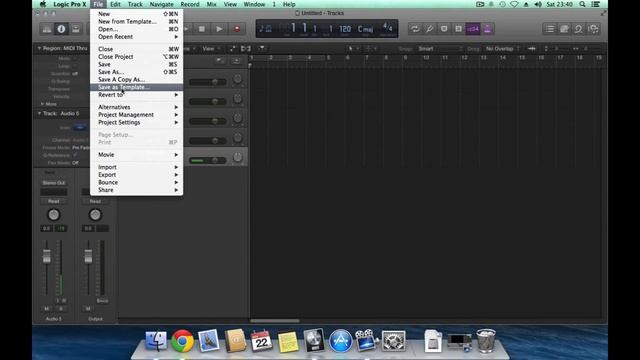Open the Browsers media button
This screenshot has width=640, height=360.
coord(593,29)
